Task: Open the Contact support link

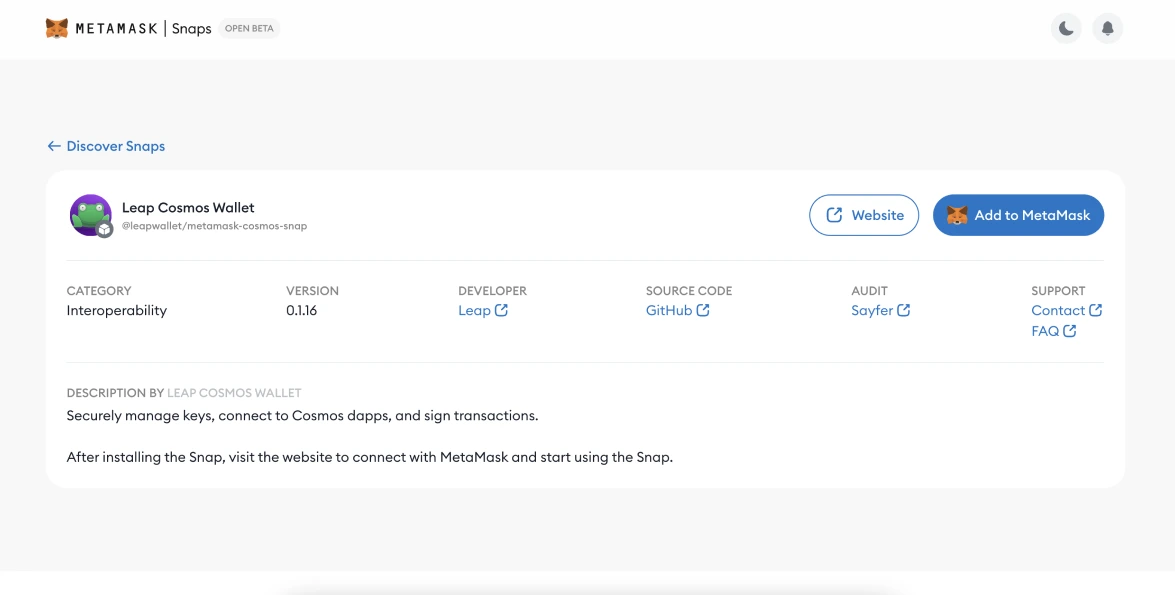Action: [x=1066, y=310]
